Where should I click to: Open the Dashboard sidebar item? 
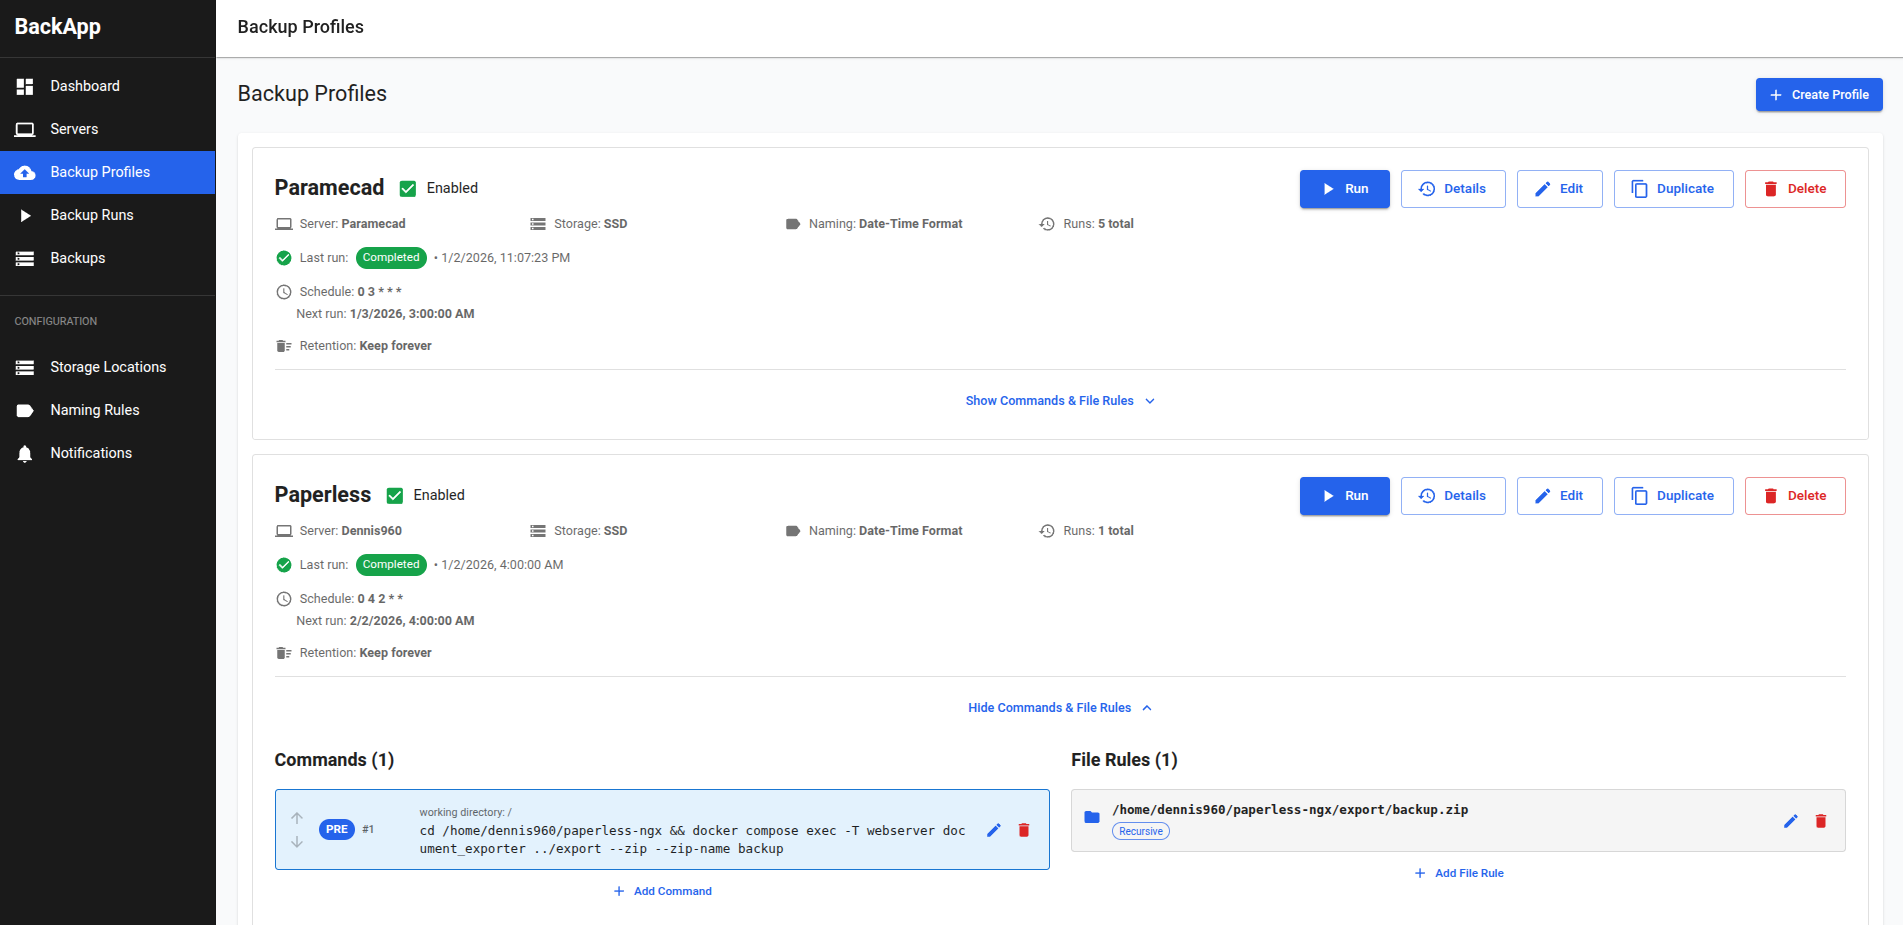pos(107,86)
